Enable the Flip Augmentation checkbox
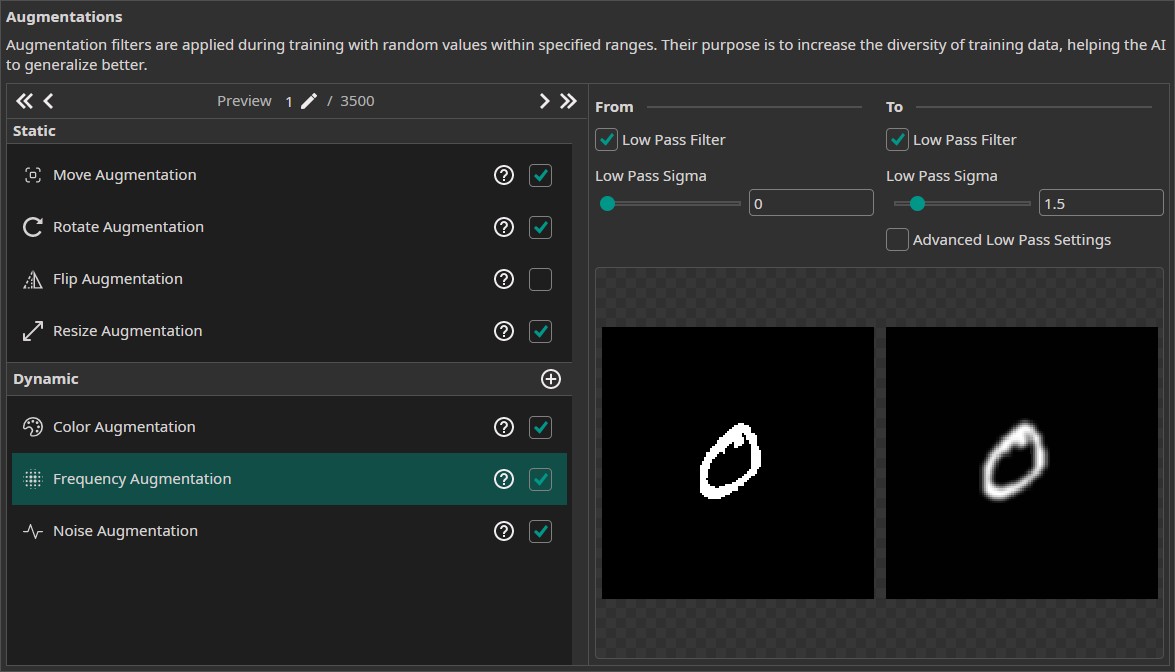1175x672 pixels. (x=540, y=279)
